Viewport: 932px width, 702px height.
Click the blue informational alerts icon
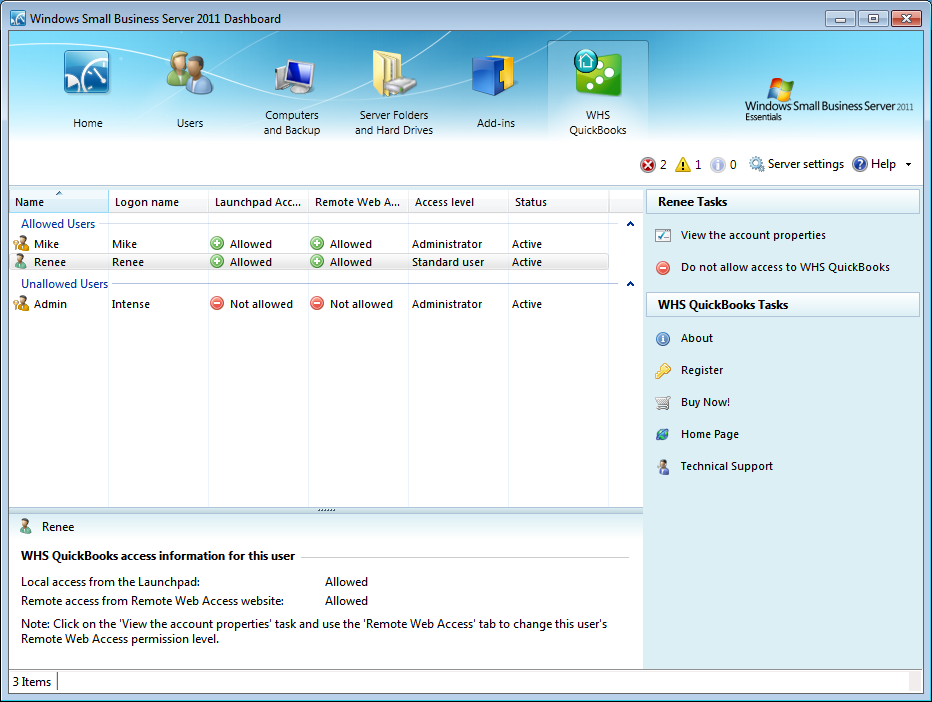tap(718, 165)
